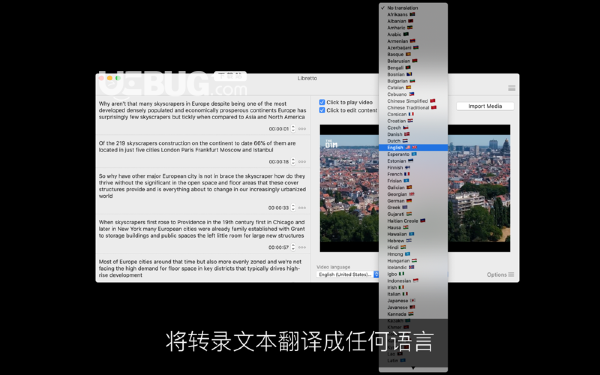Viewport: 600px width, 375px height.
Task: Choose Italian in the translation menu
Action: pyautogui.click(x=413, y=294)
